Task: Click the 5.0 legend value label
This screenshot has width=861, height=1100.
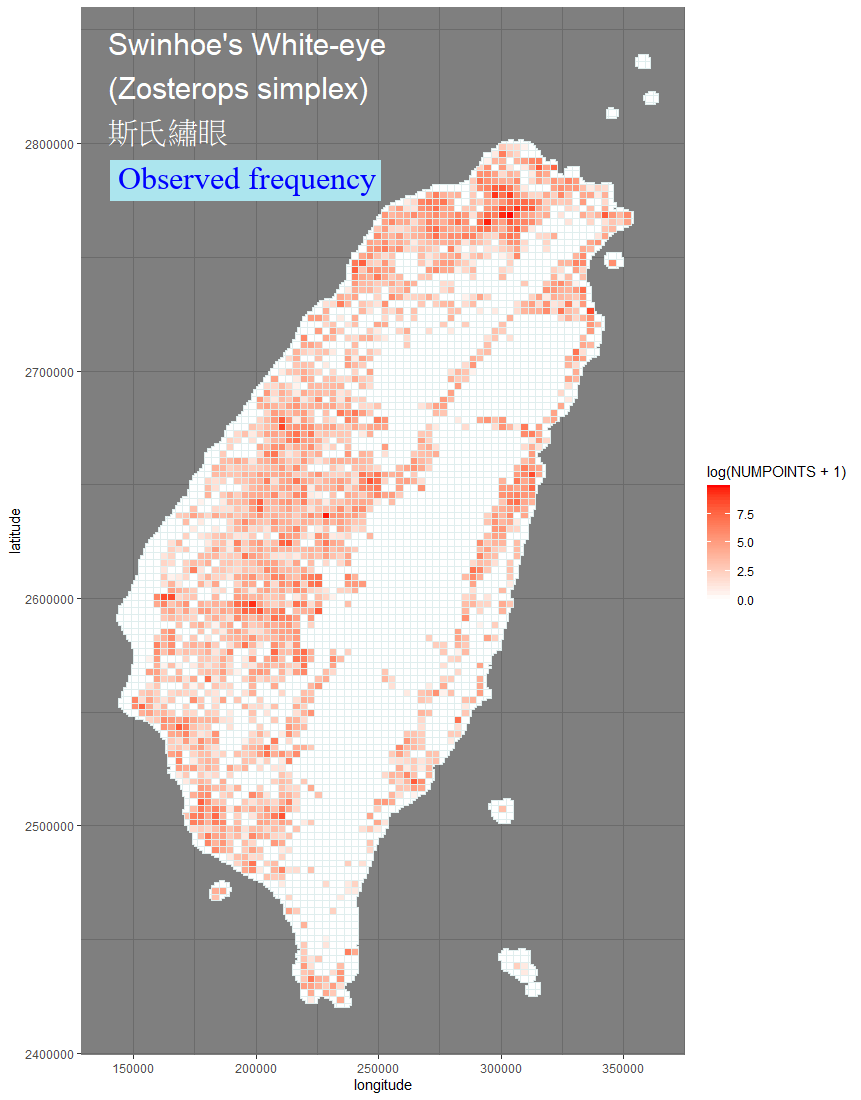Action: tap(745, 543)
